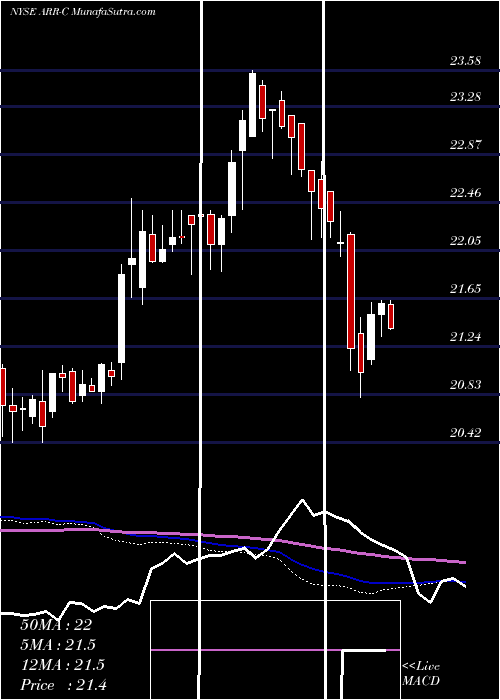Image resolution: width=500 pixels, height=700 pixels.
Task: Click the <<Live MACD label
Action: coord(421,673)
